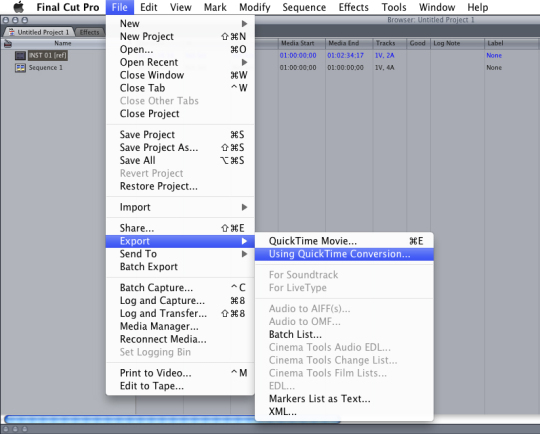The width and height of the screenshot is (540, 434).
Task: Choose Close Tab
Action: (180, 88)
